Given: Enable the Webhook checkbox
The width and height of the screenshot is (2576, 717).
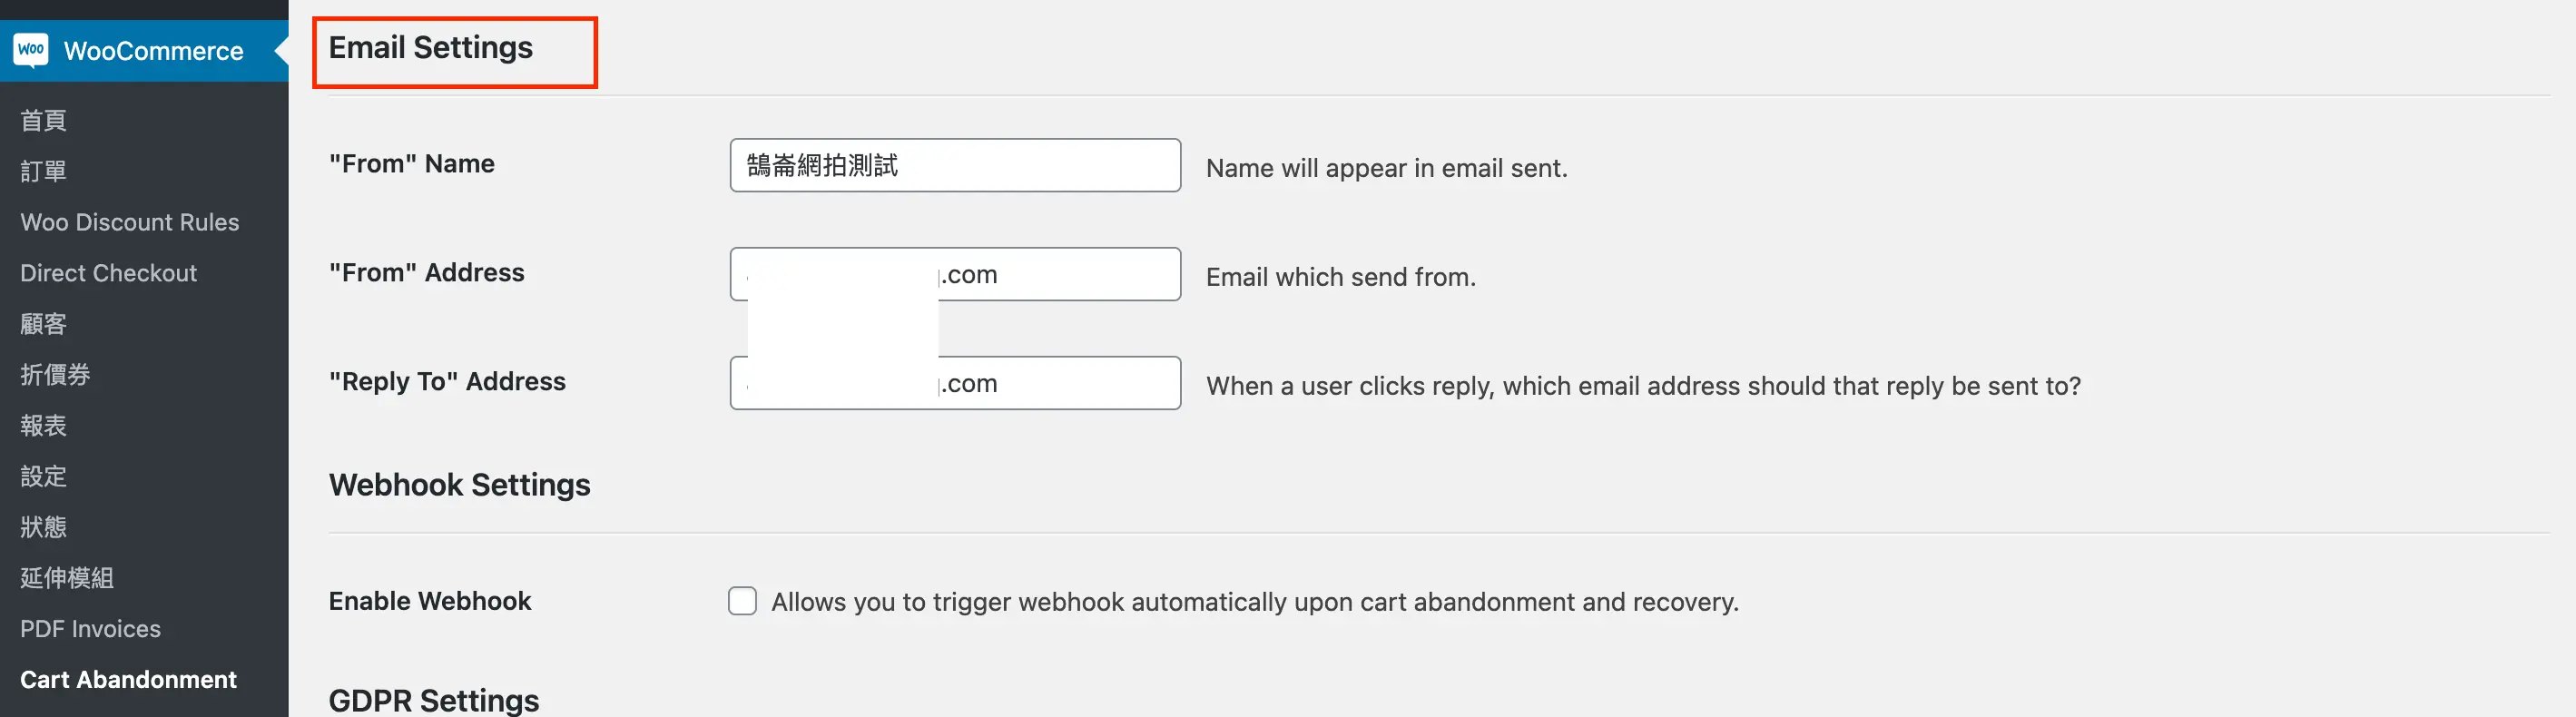Looking at the screenshot, I should 742,601.
